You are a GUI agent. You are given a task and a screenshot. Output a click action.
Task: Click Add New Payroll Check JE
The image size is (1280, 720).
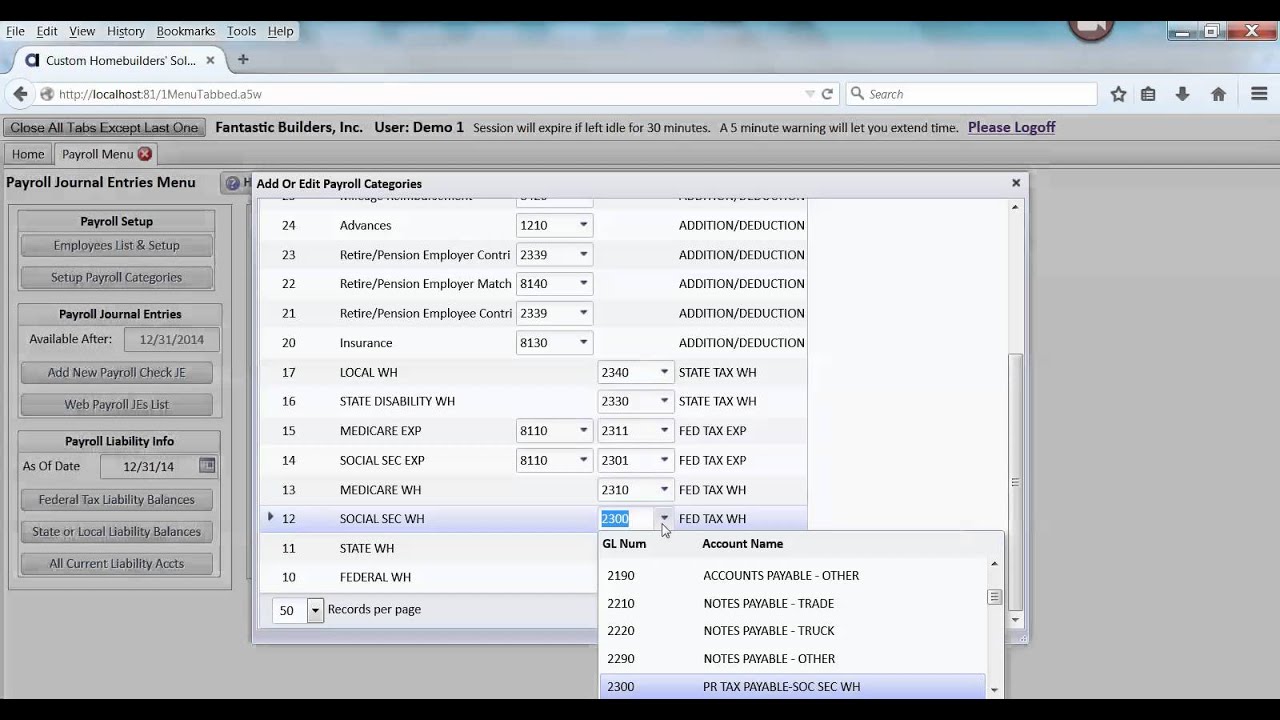[x=117, y=372]
